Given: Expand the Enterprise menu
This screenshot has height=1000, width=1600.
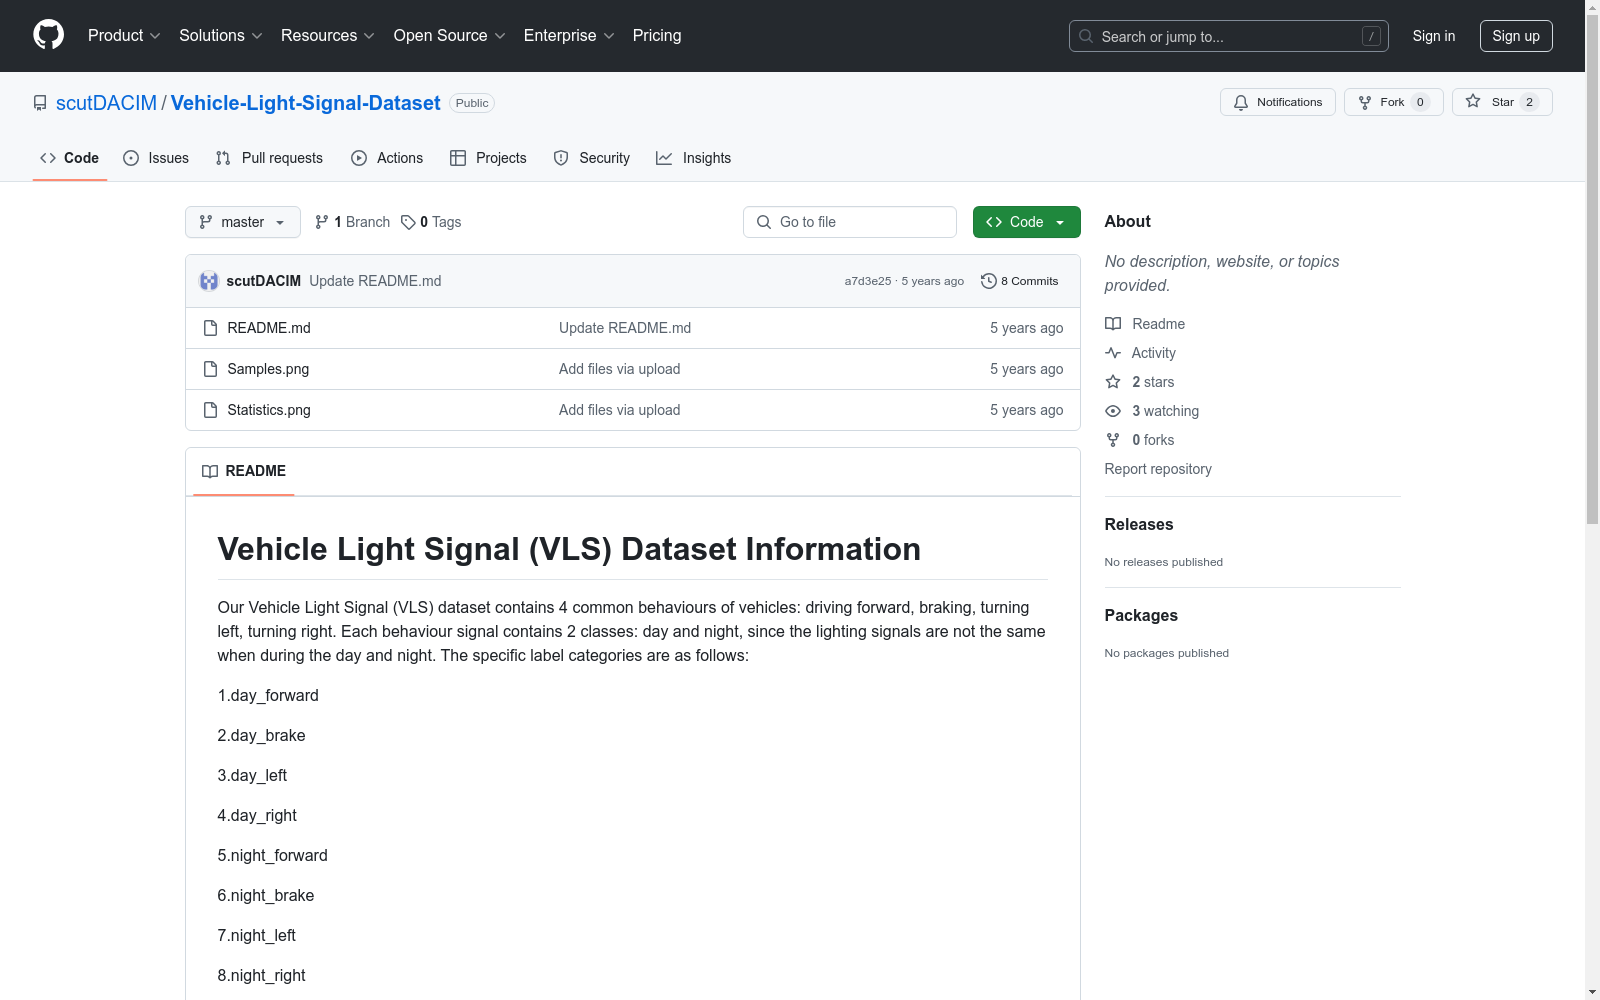Looking at the screenshot, I should click(569, 36).
